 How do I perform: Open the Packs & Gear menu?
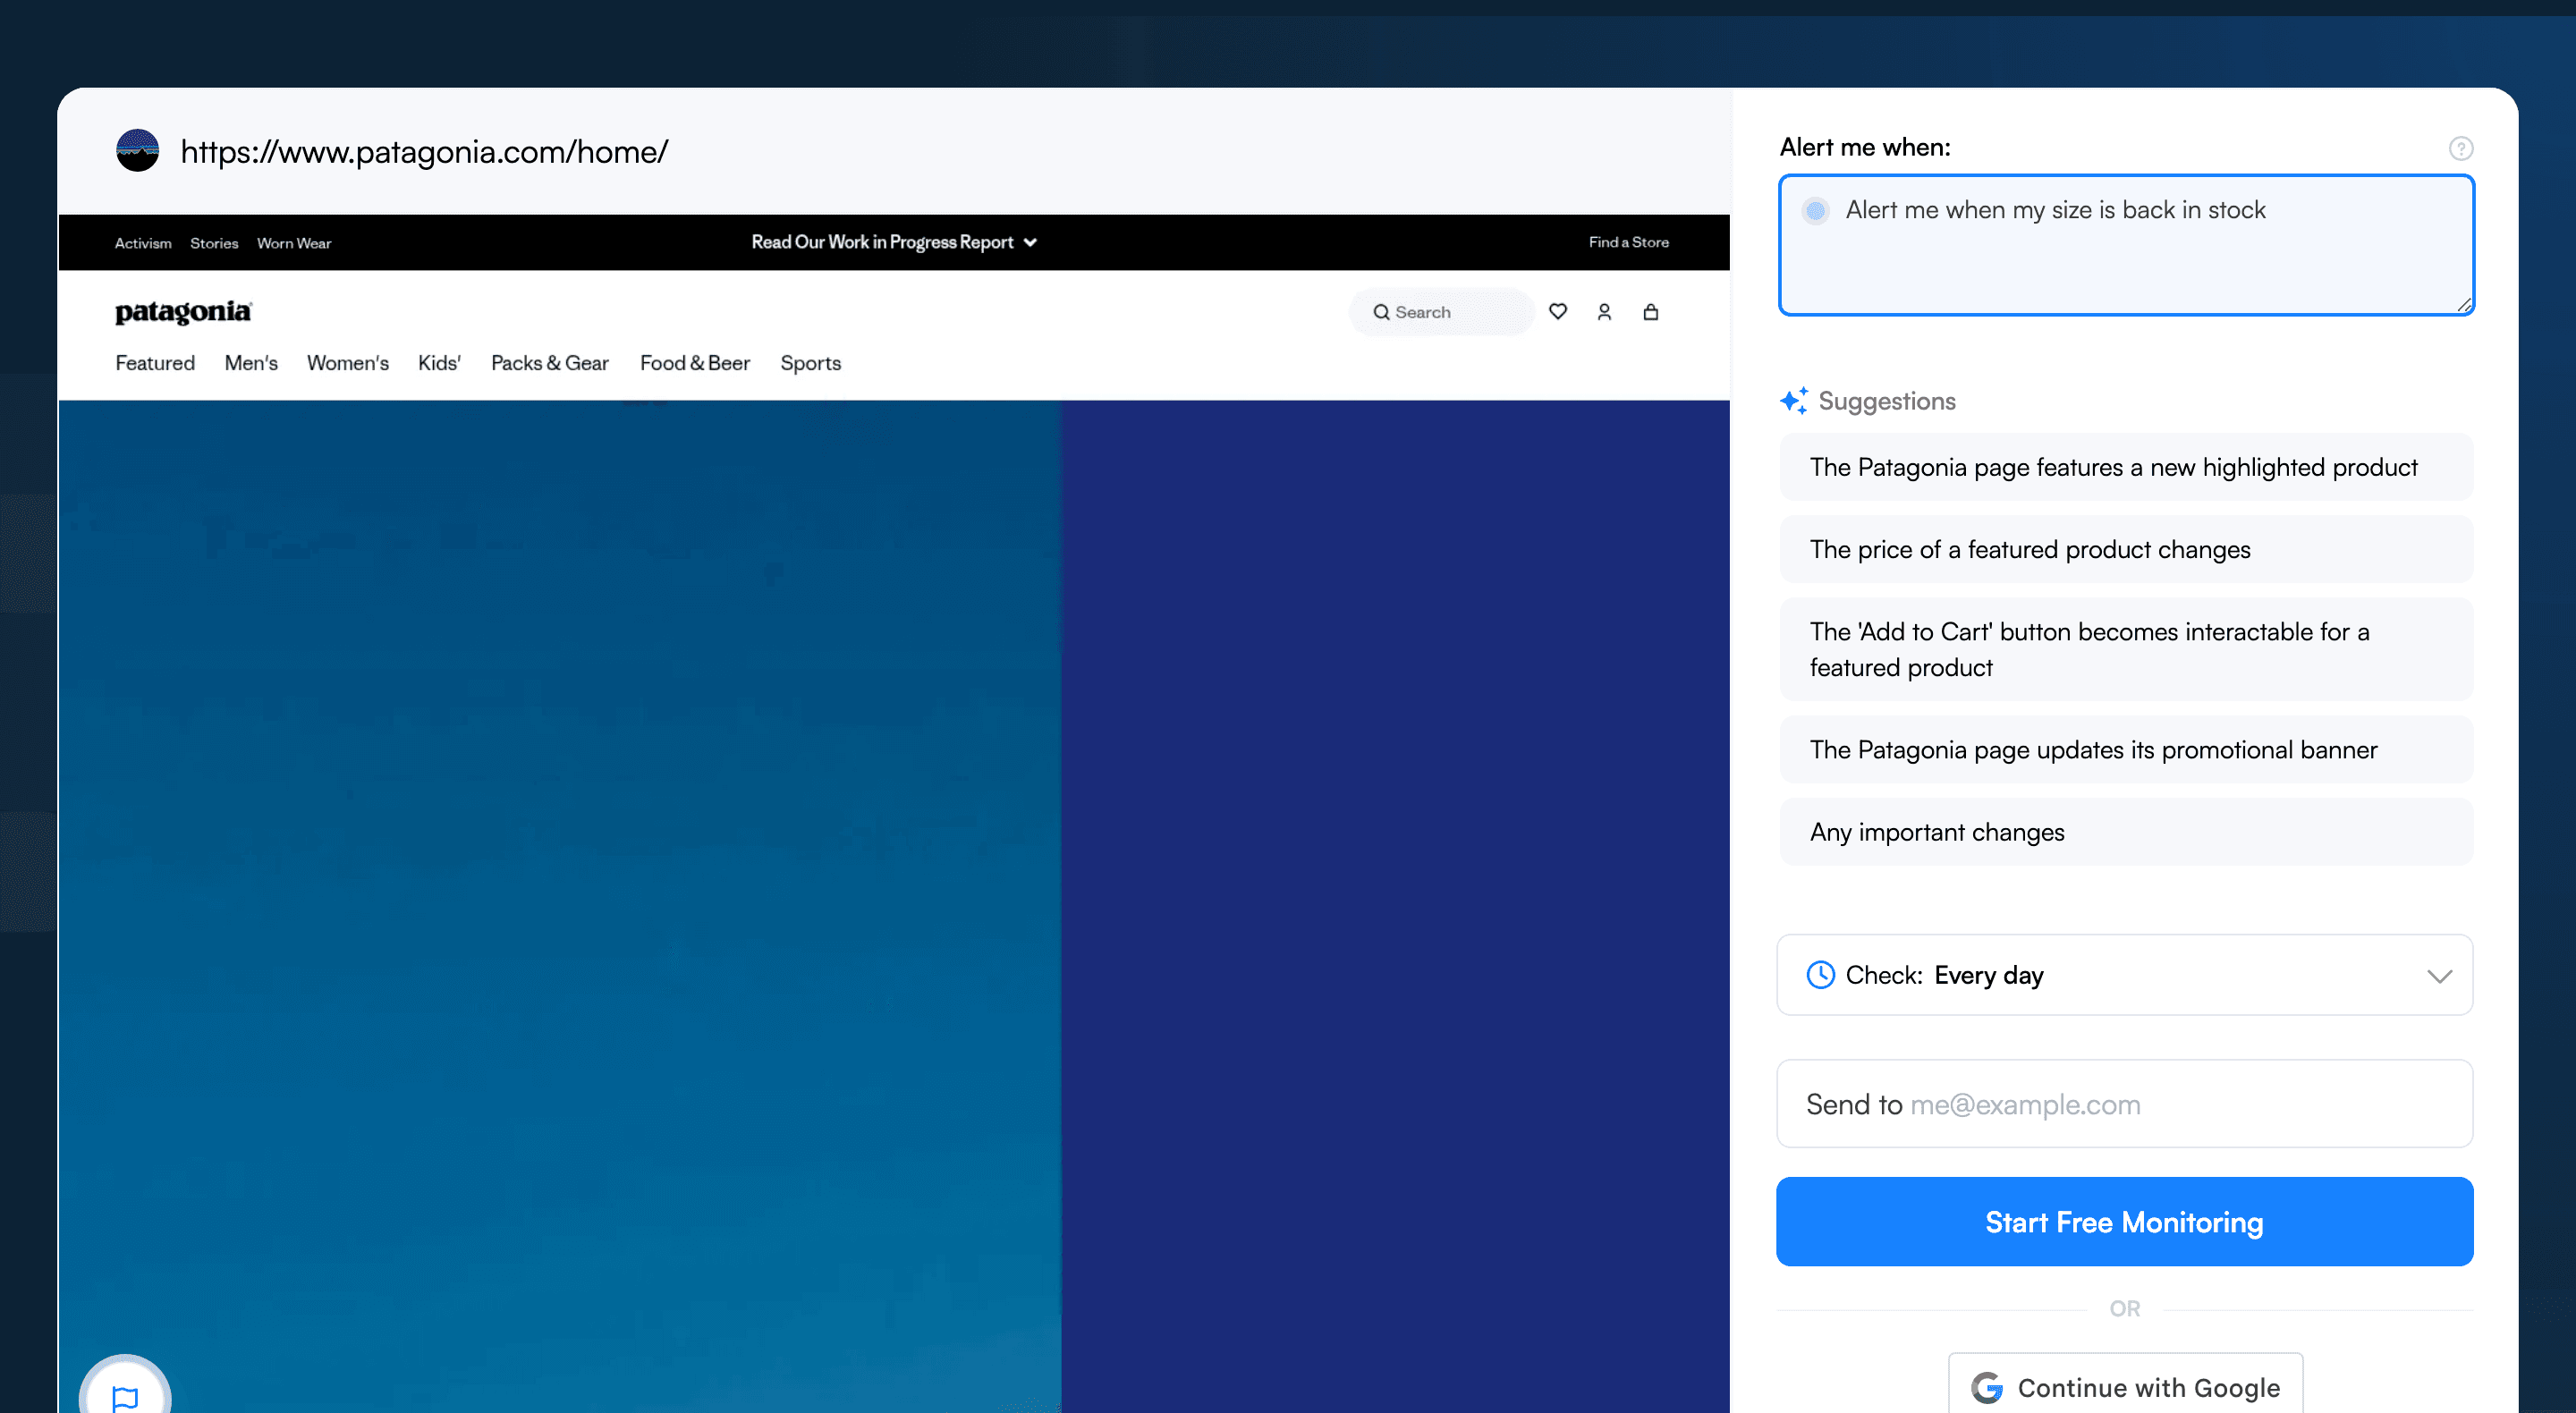tap(550, 363)
